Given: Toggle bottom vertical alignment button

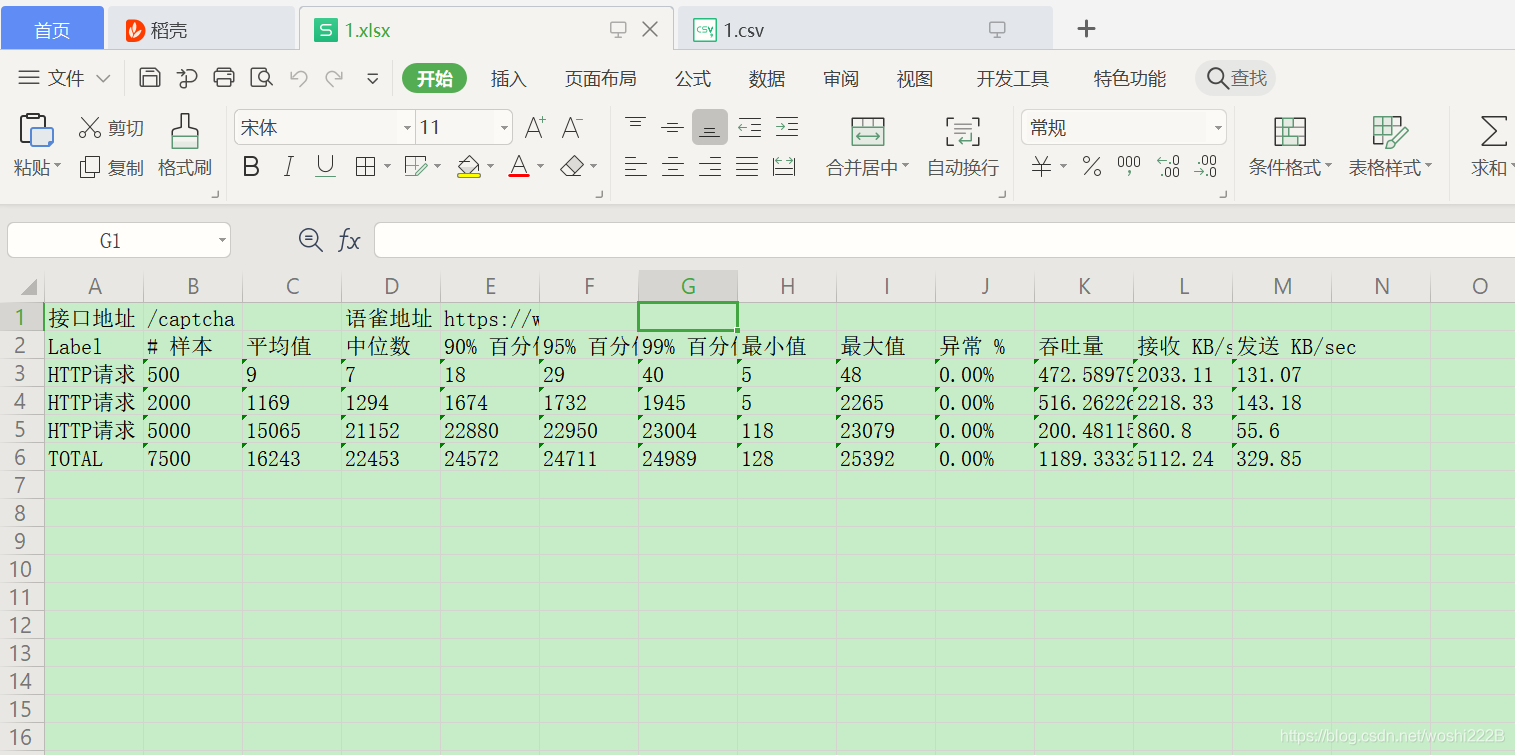Looking at the screenshot, I should 710,127.
